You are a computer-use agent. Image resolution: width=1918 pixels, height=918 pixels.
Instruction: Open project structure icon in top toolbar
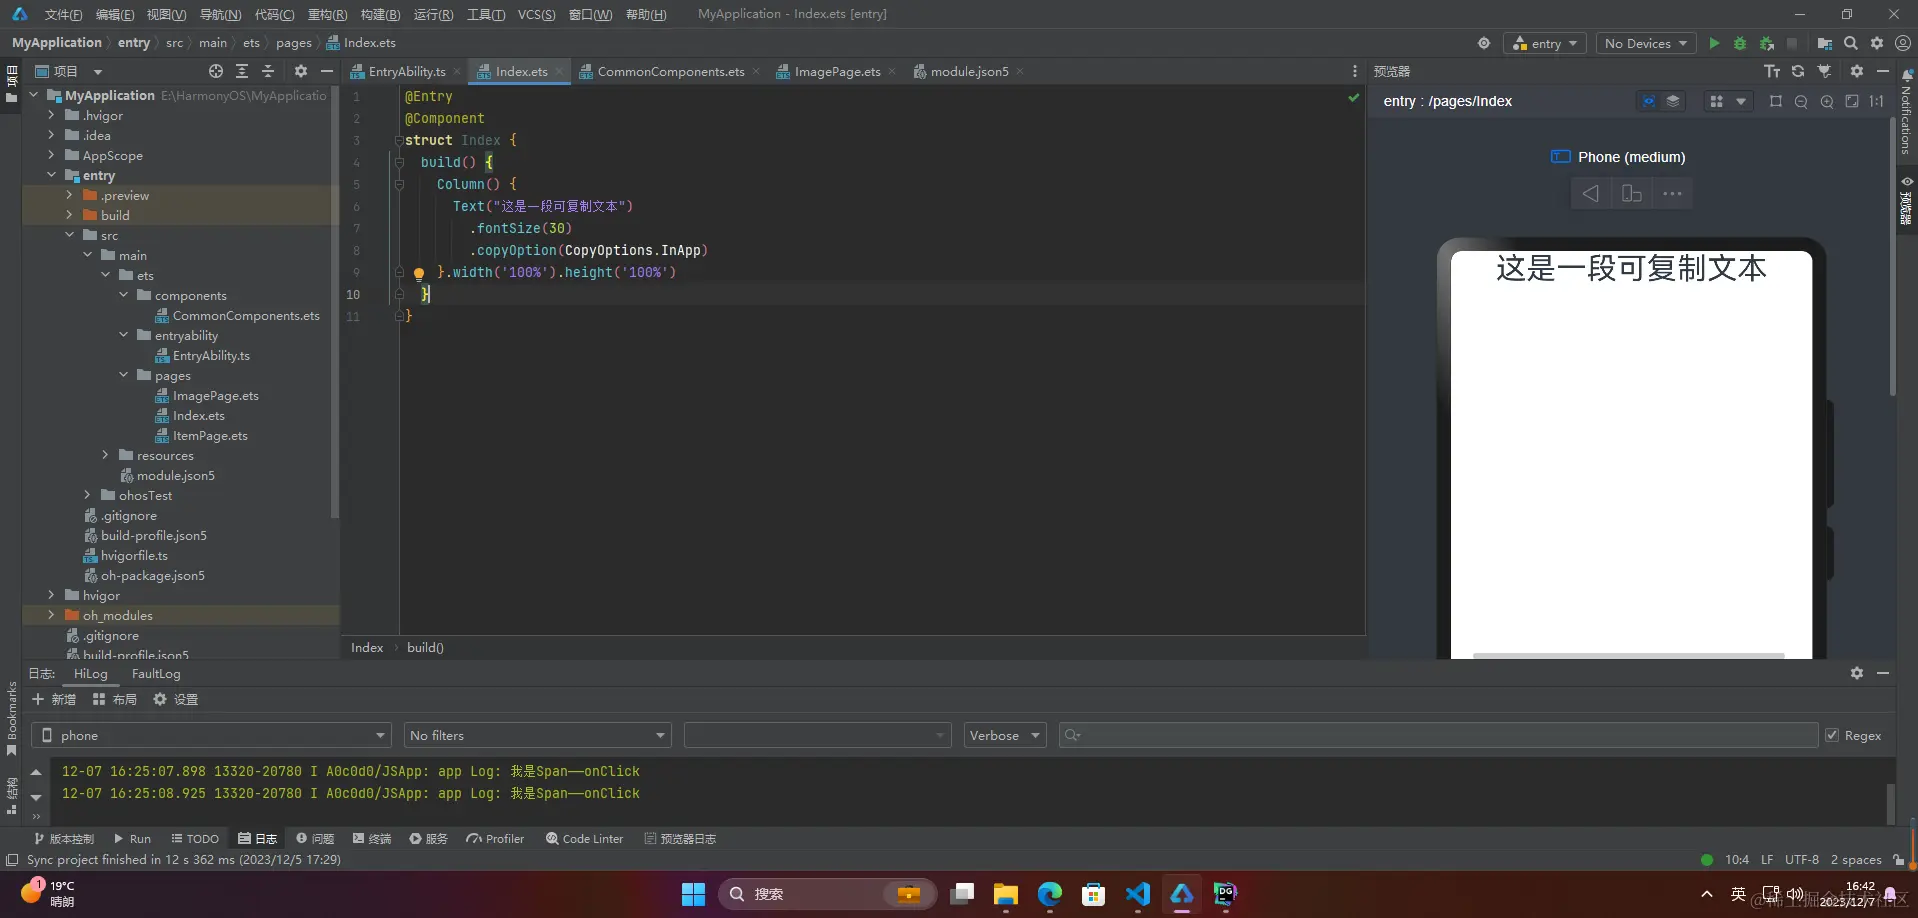1825,43
